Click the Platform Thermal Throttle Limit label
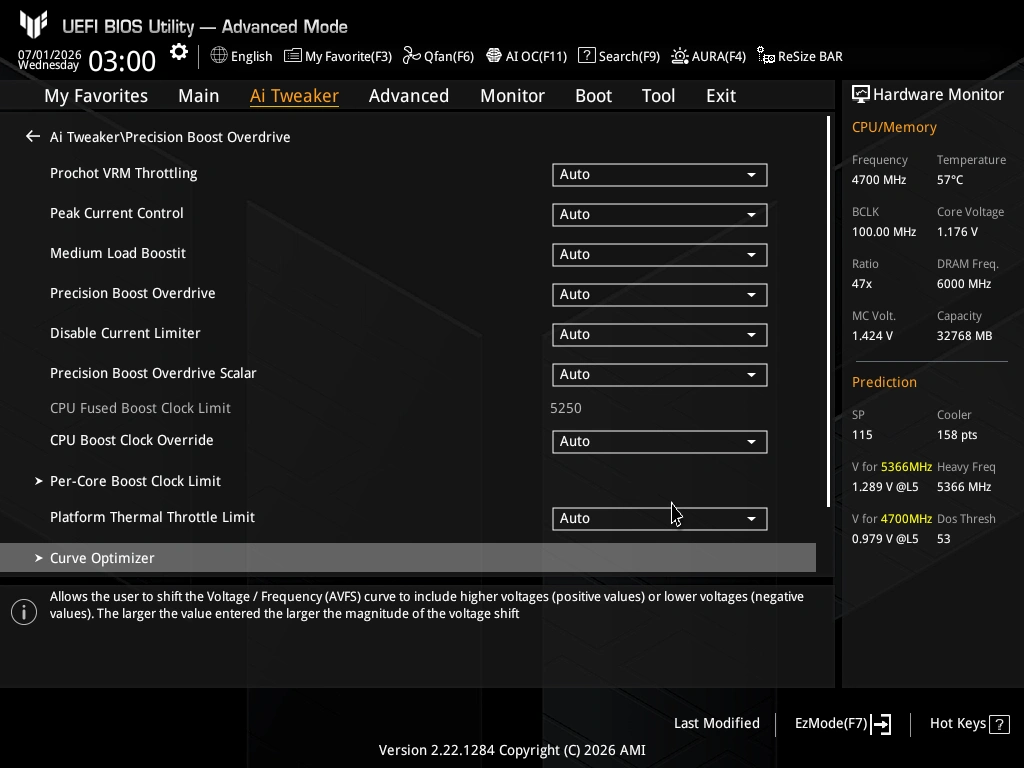The width and height of the screenshot is (1024, 768). [152, 517]
